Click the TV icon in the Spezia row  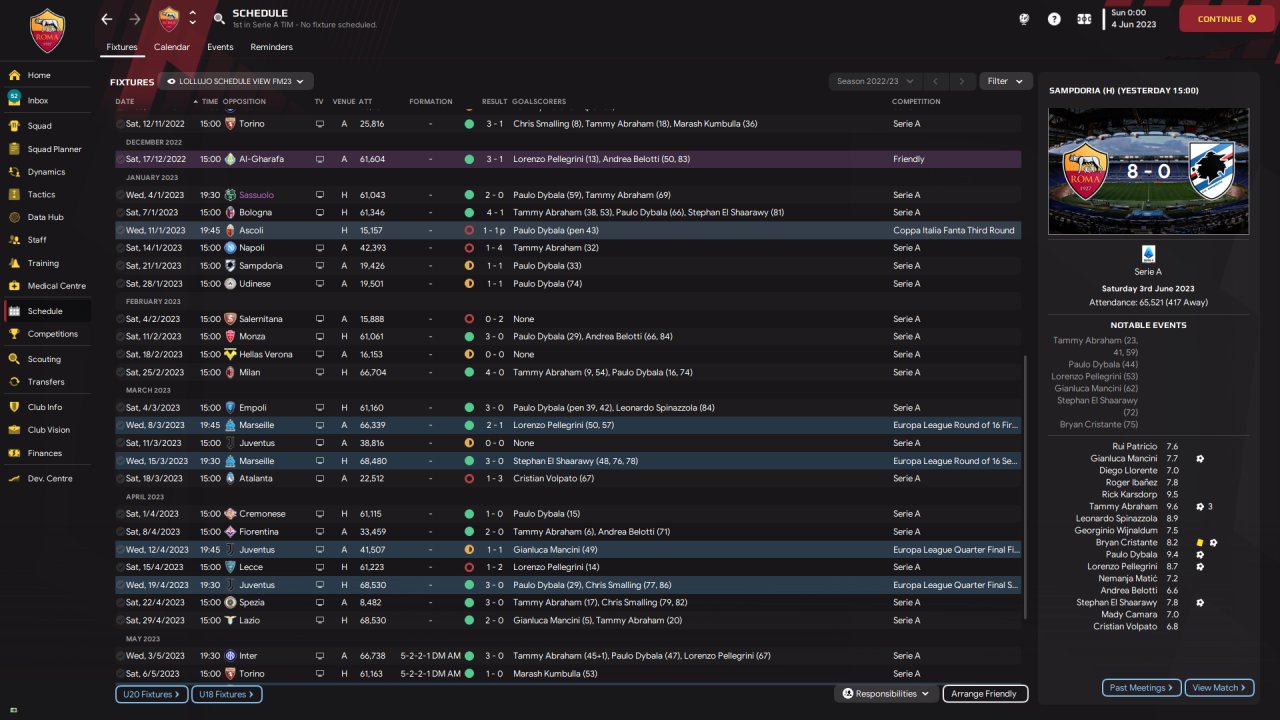click(320, 603)
